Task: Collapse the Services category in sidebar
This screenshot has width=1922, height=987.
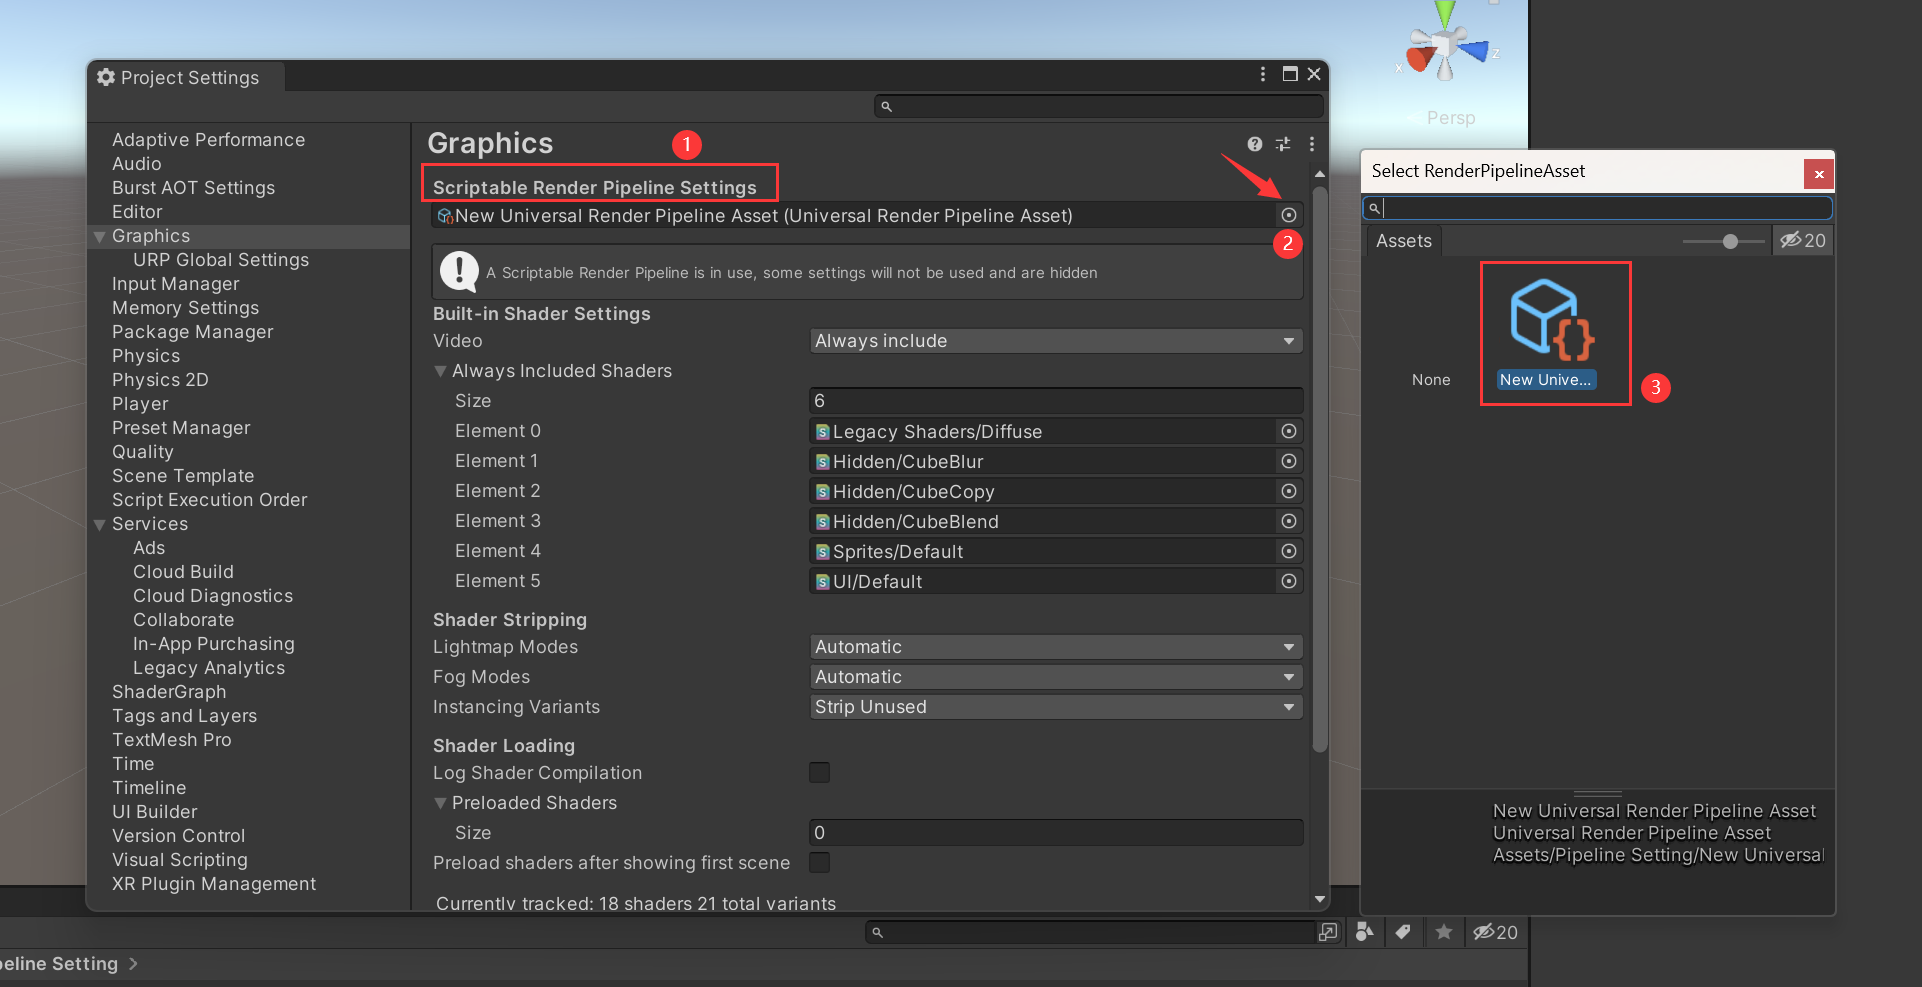Action: click(x=99, y=525)
